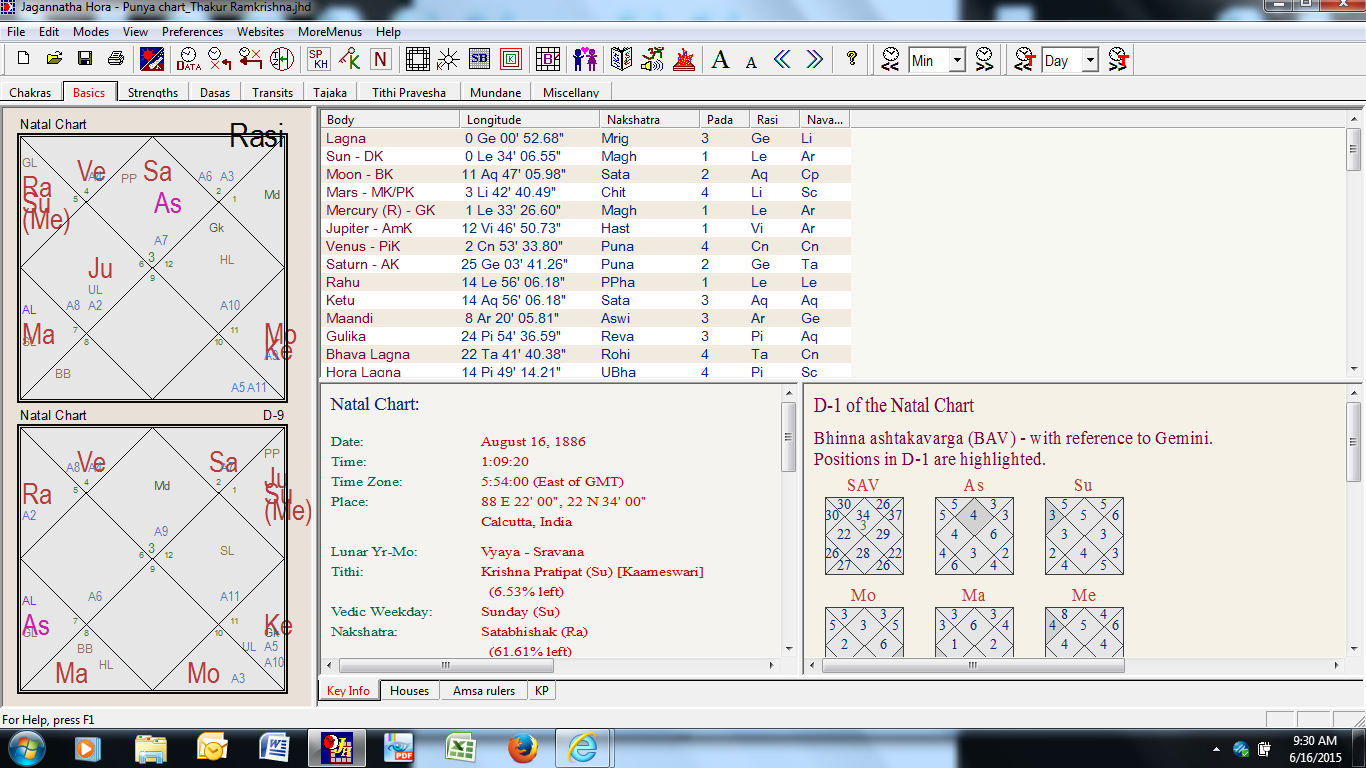Screen dimensions: 1366x768
Task: Switch to the Dasas tab
Action: click(216, 92)
